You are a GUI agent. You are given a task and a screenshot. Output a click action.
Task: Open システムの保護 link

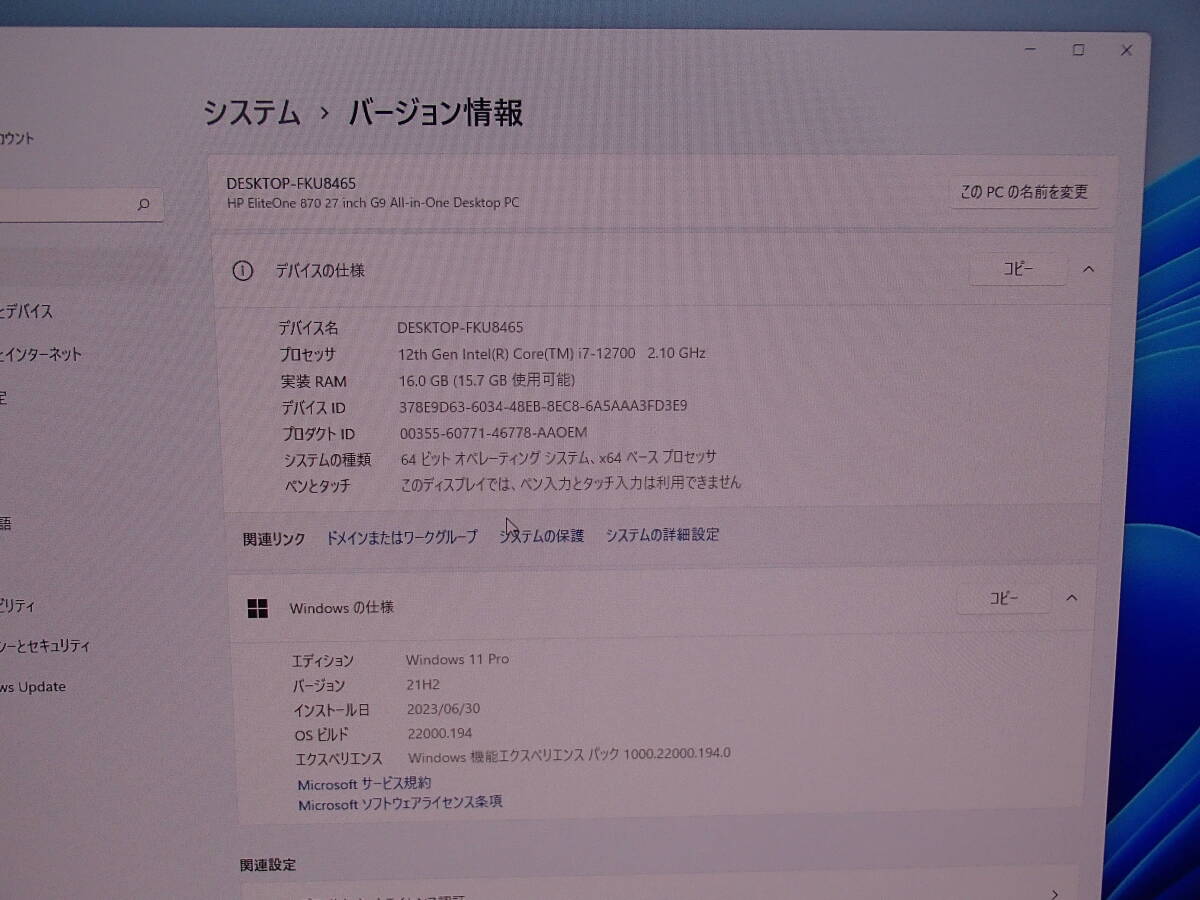tap(541, 536)
